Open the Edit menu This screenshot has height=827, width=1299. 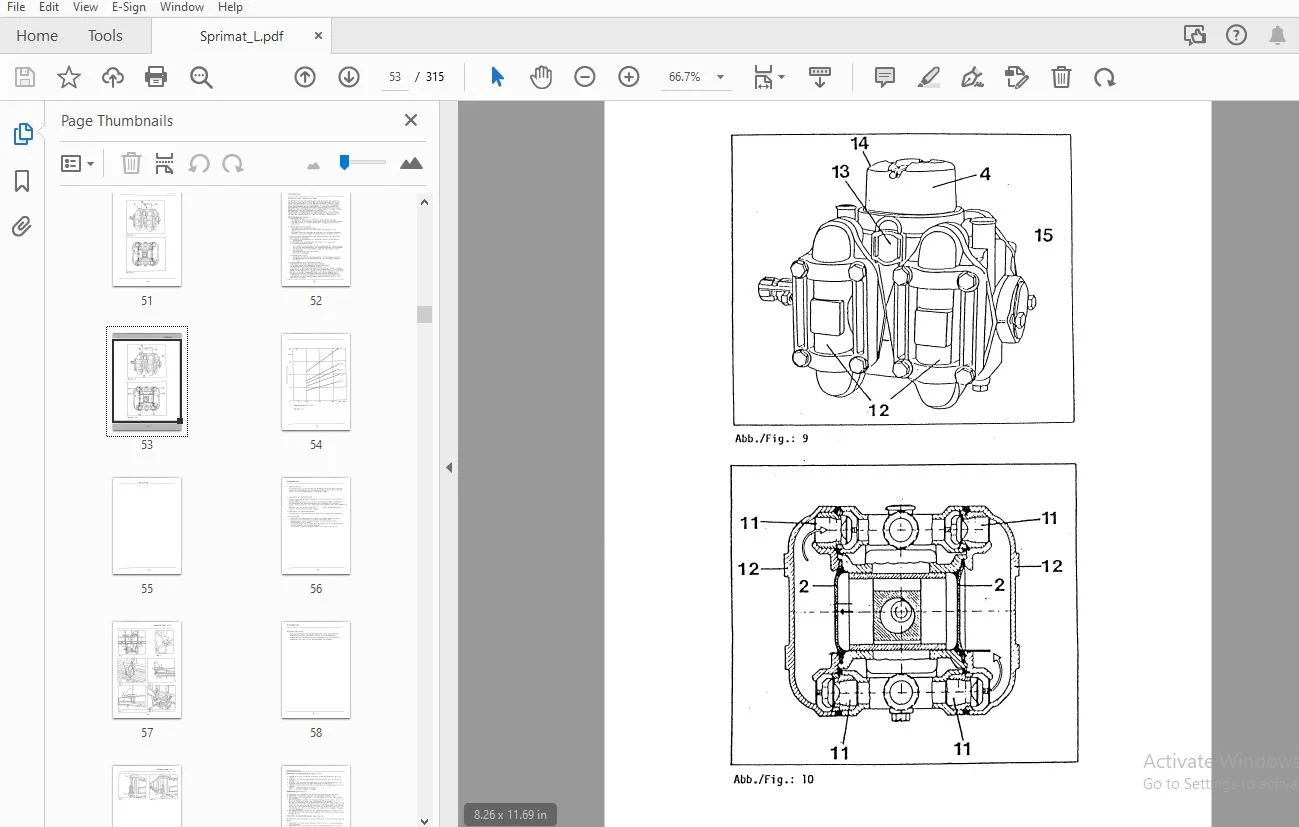click(x=49, y=7)
